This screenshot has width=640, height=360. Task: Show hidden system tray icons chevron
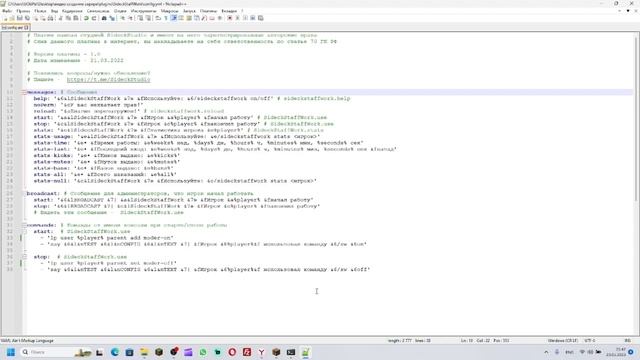(546, 352)
